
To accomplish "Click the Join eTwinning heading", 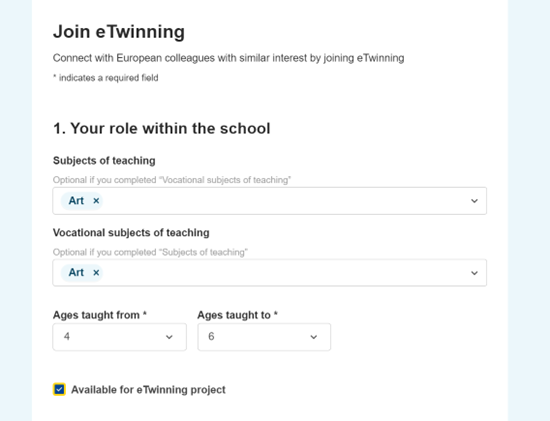I will [119, 32].
